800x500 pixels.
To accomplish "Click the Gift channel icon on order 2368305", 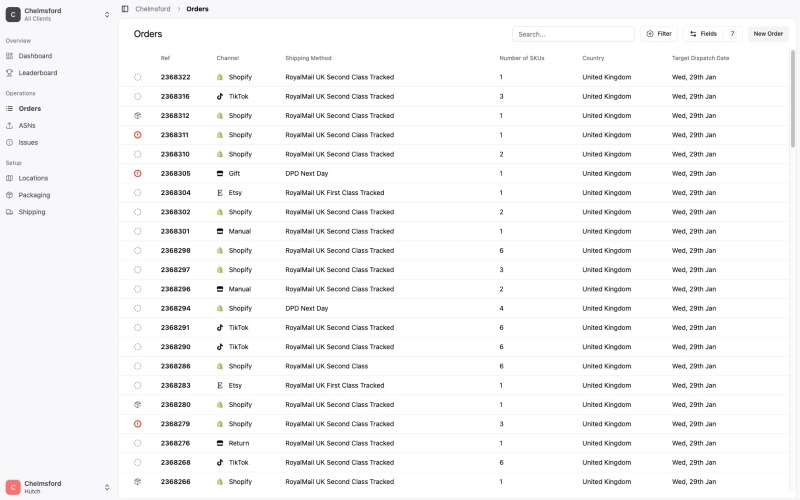I will 220,173.
